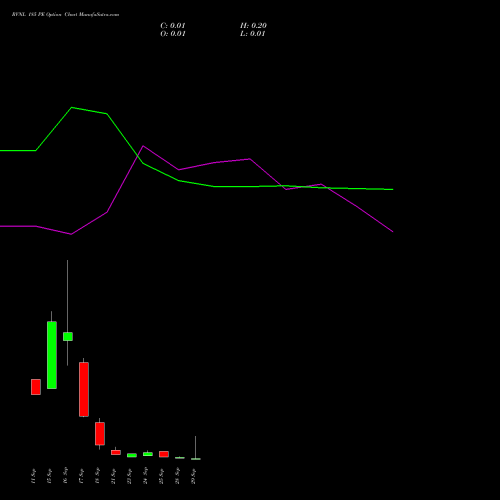Viewport: 500px width, 500px height.
Task: Click the '29 Sep' date axis label
Action: [193, 476]
